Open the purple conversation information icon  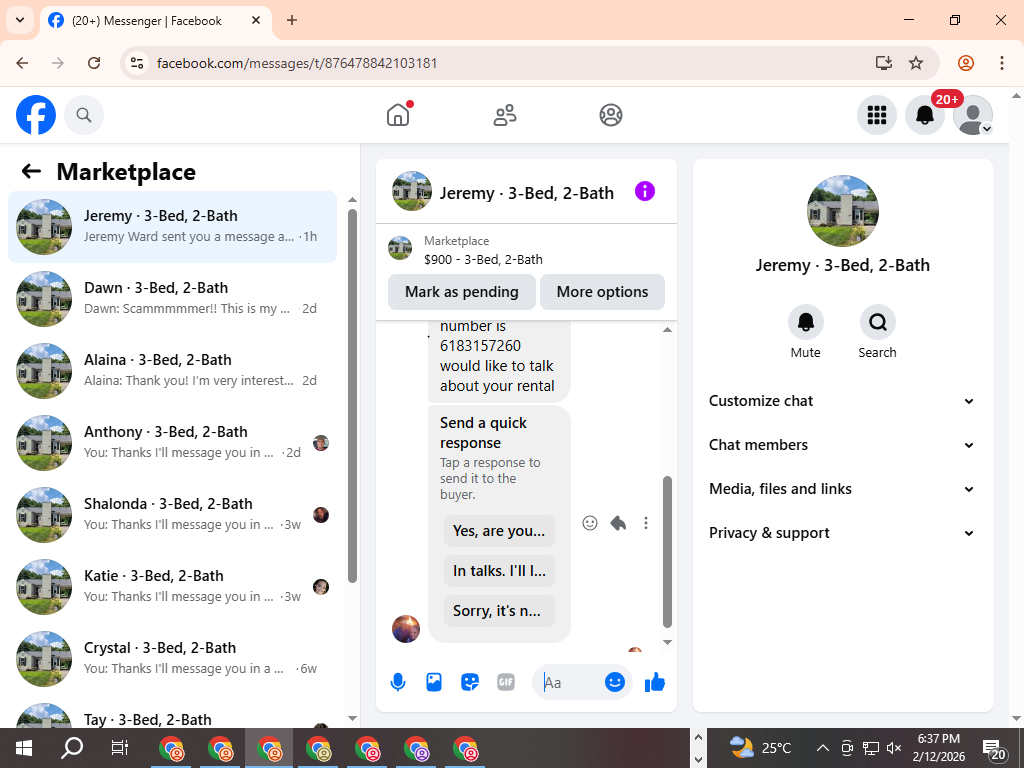click(x=645, y=191)
